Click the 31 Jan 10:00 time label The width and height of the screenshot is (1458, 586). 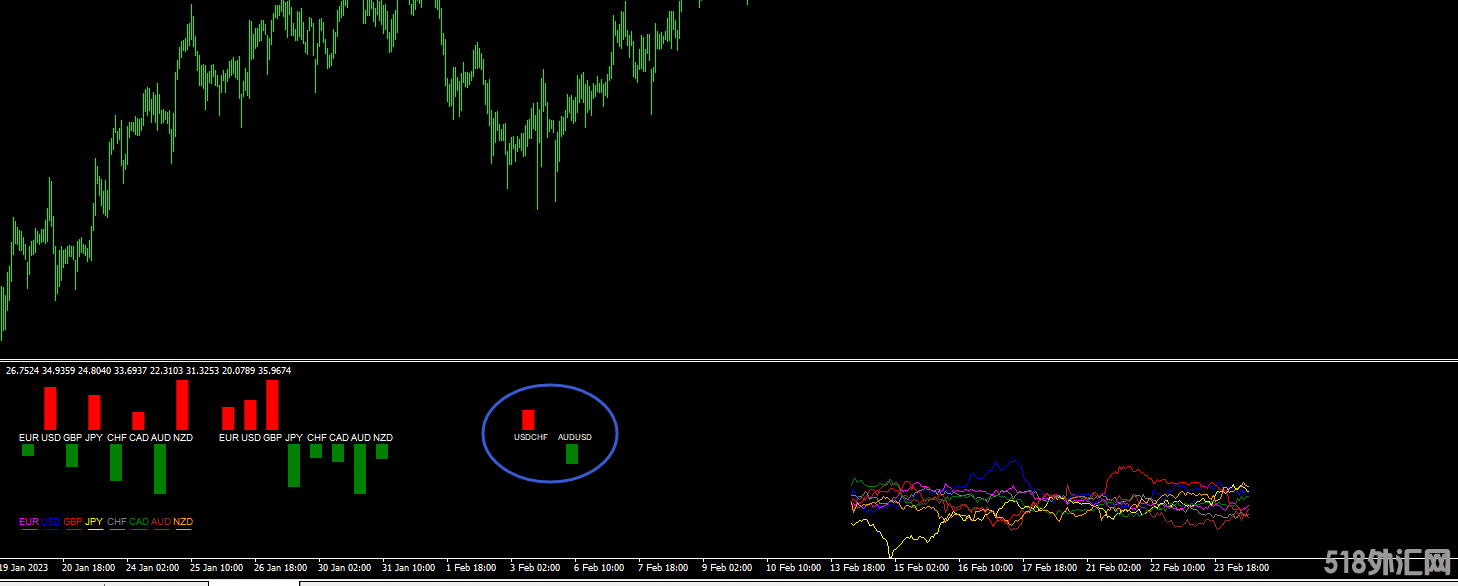[410, 568]
